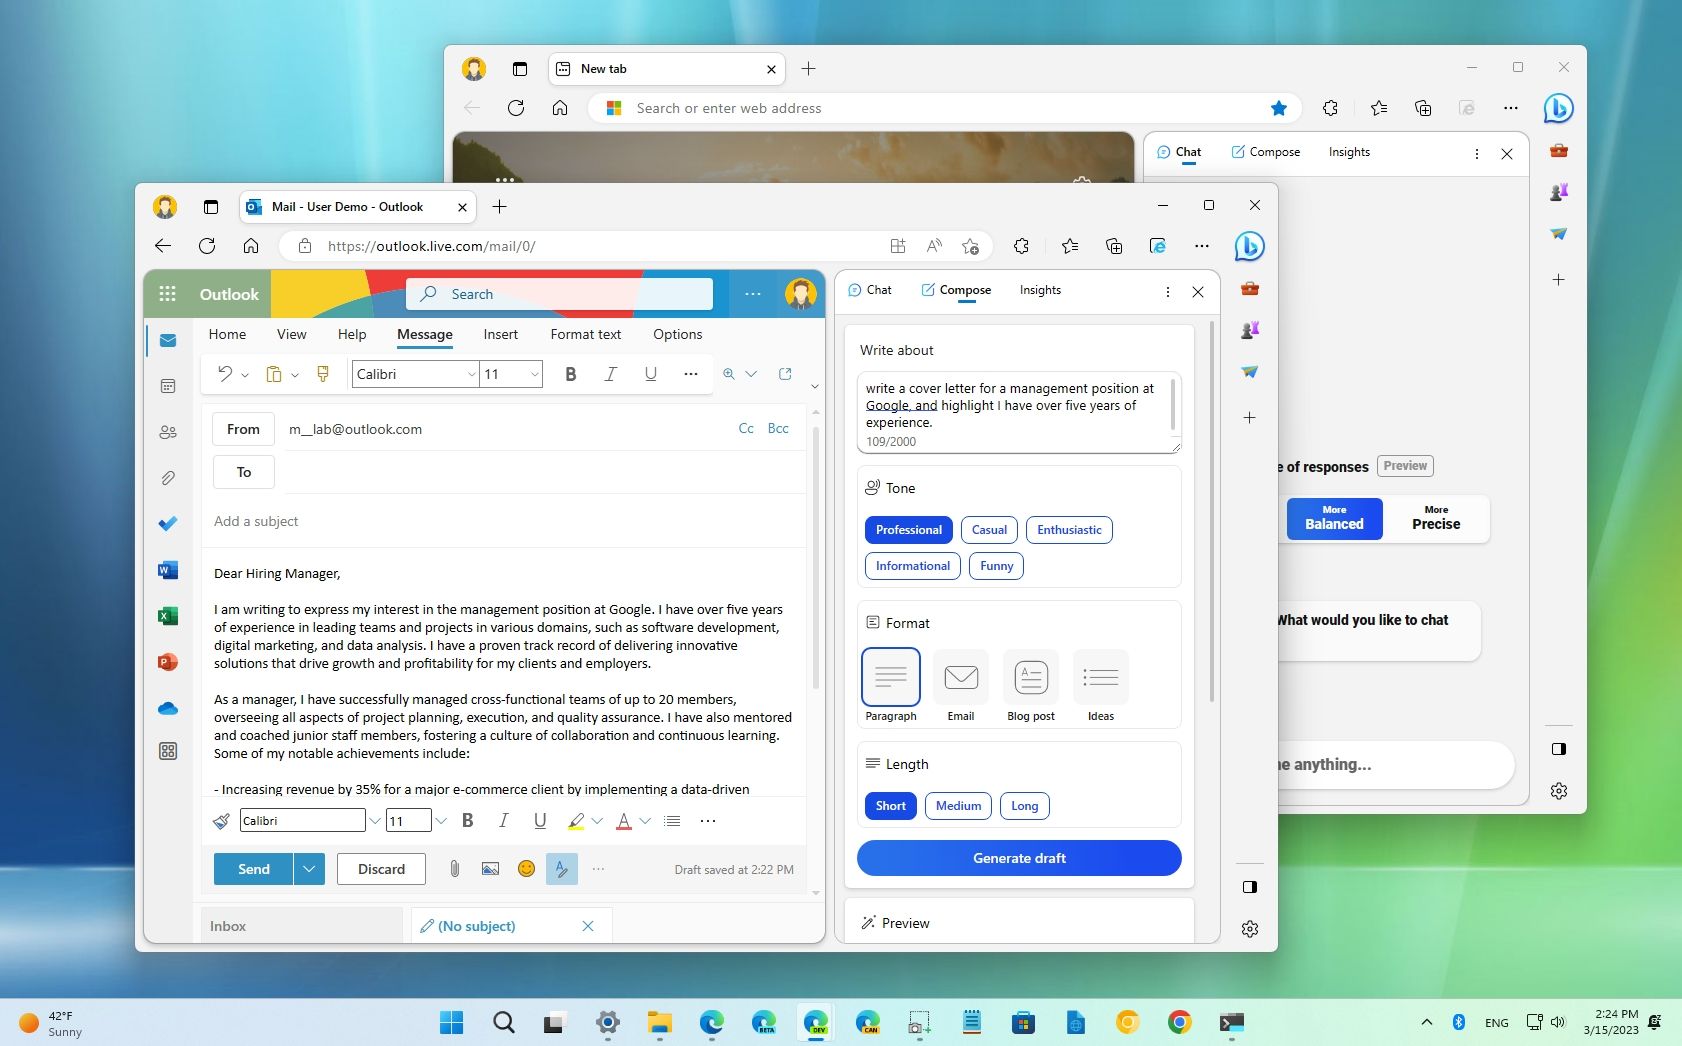Switch response style to More Precise

[x=1435, y=518]
